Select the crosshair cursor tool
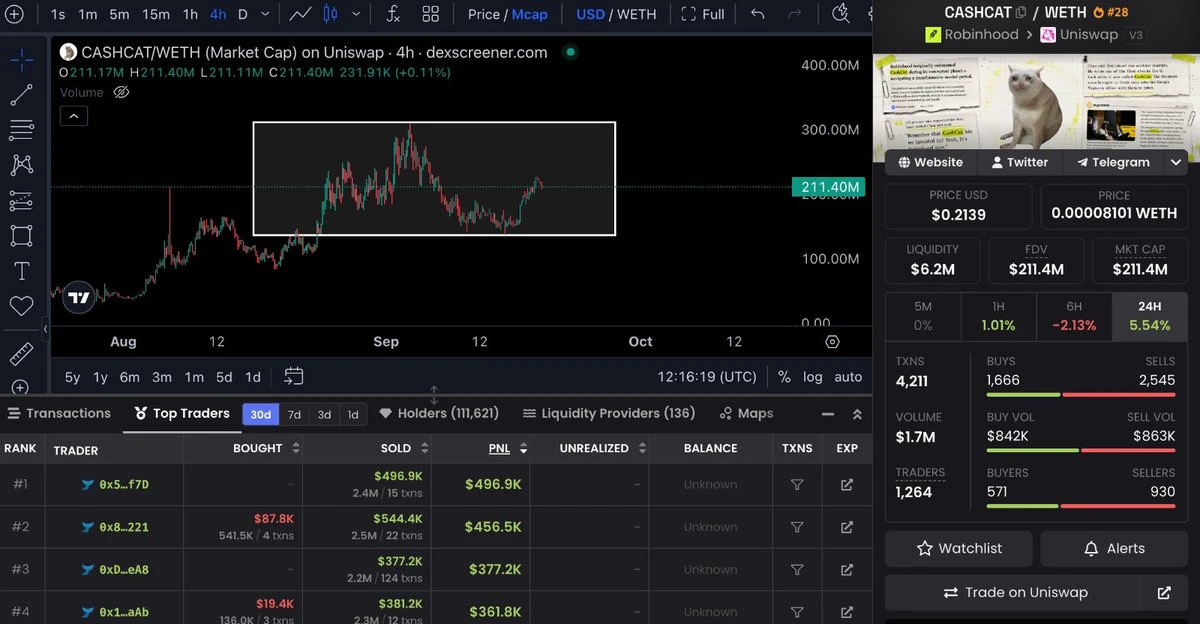Image resolution: width=1200 pixels, height=624 pixels. pos(21,59)
